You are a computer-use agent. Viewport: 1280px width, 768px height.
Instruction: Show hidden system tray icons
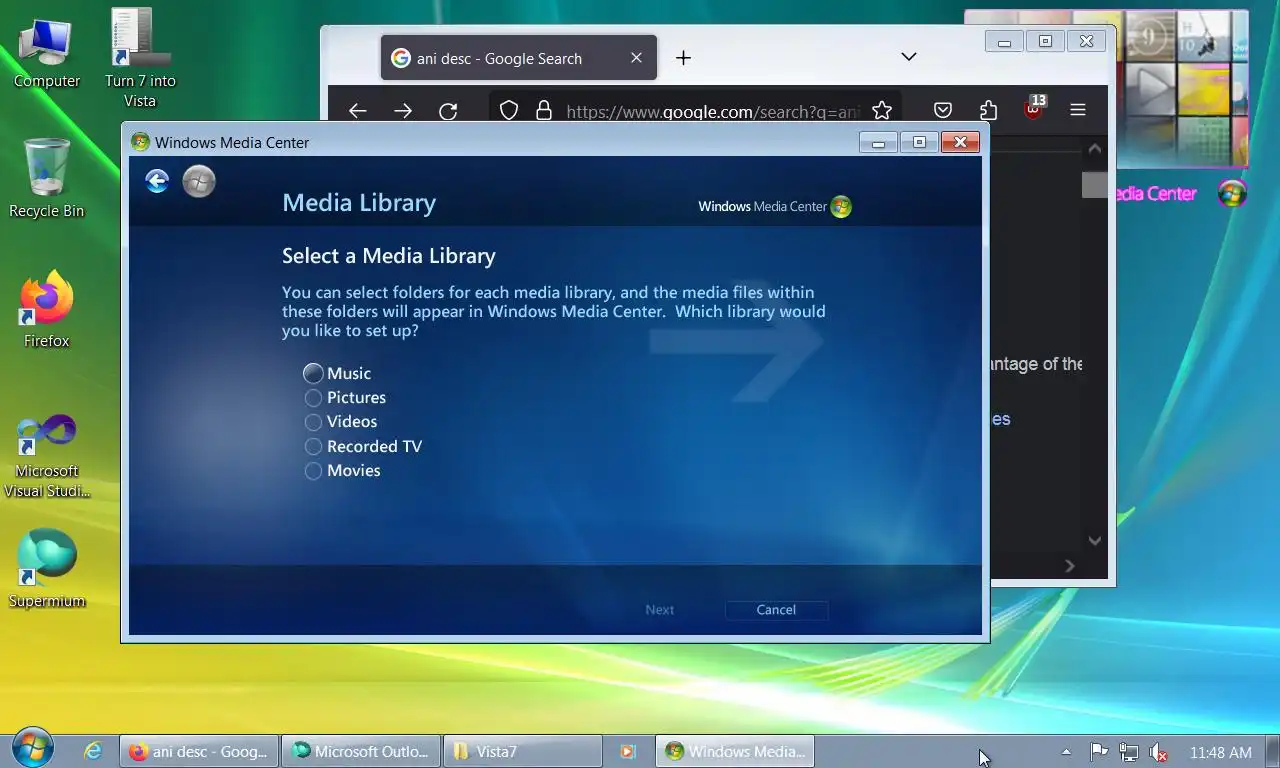[1066, 752]
